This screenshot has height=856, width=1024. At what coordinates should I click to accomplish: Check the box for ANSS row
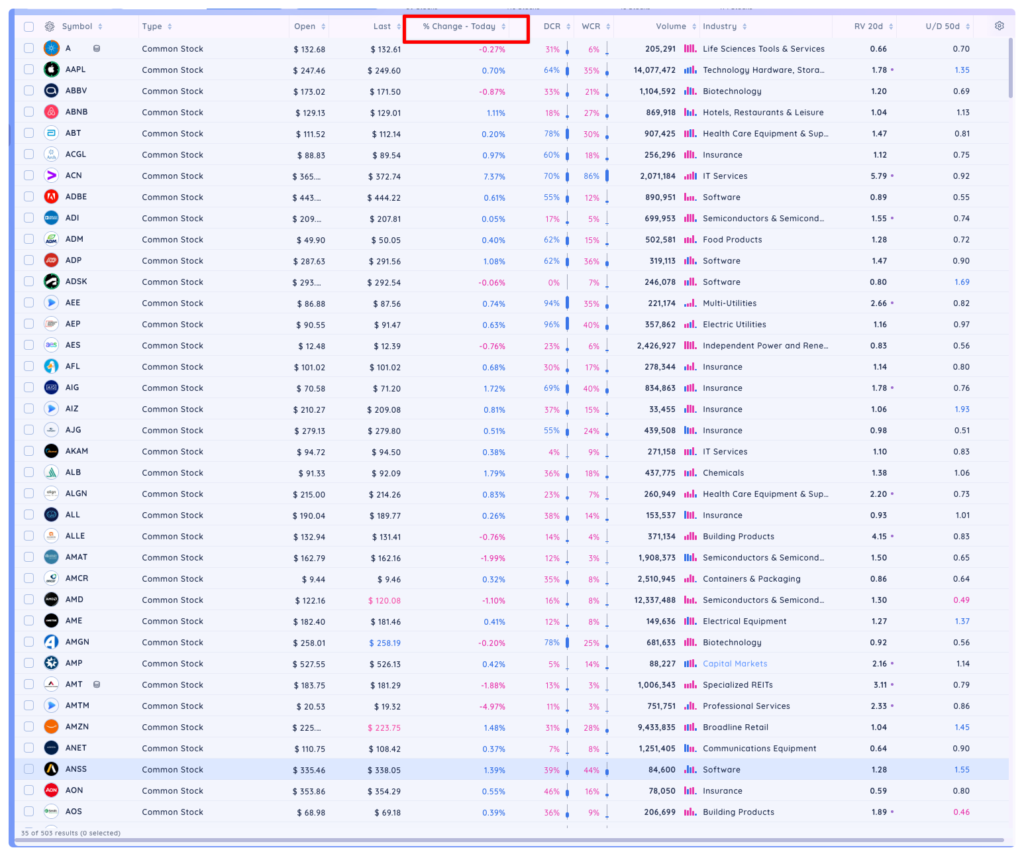(29, 769)
